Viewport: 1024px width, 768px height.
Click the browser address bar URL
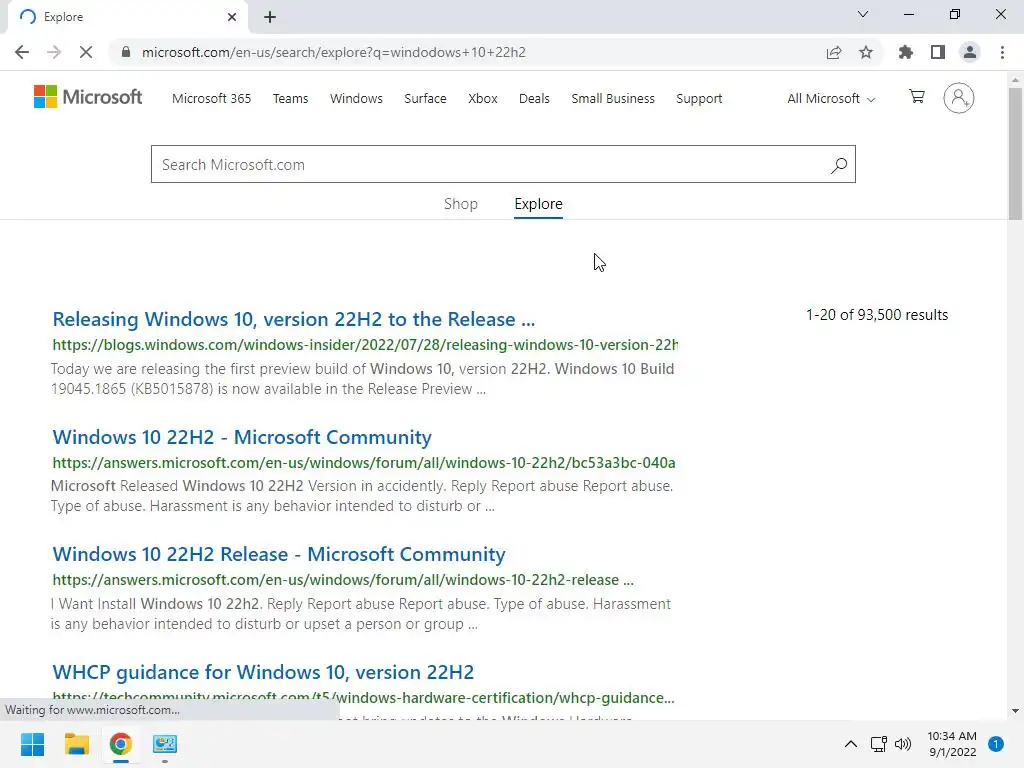coord(334,52)
